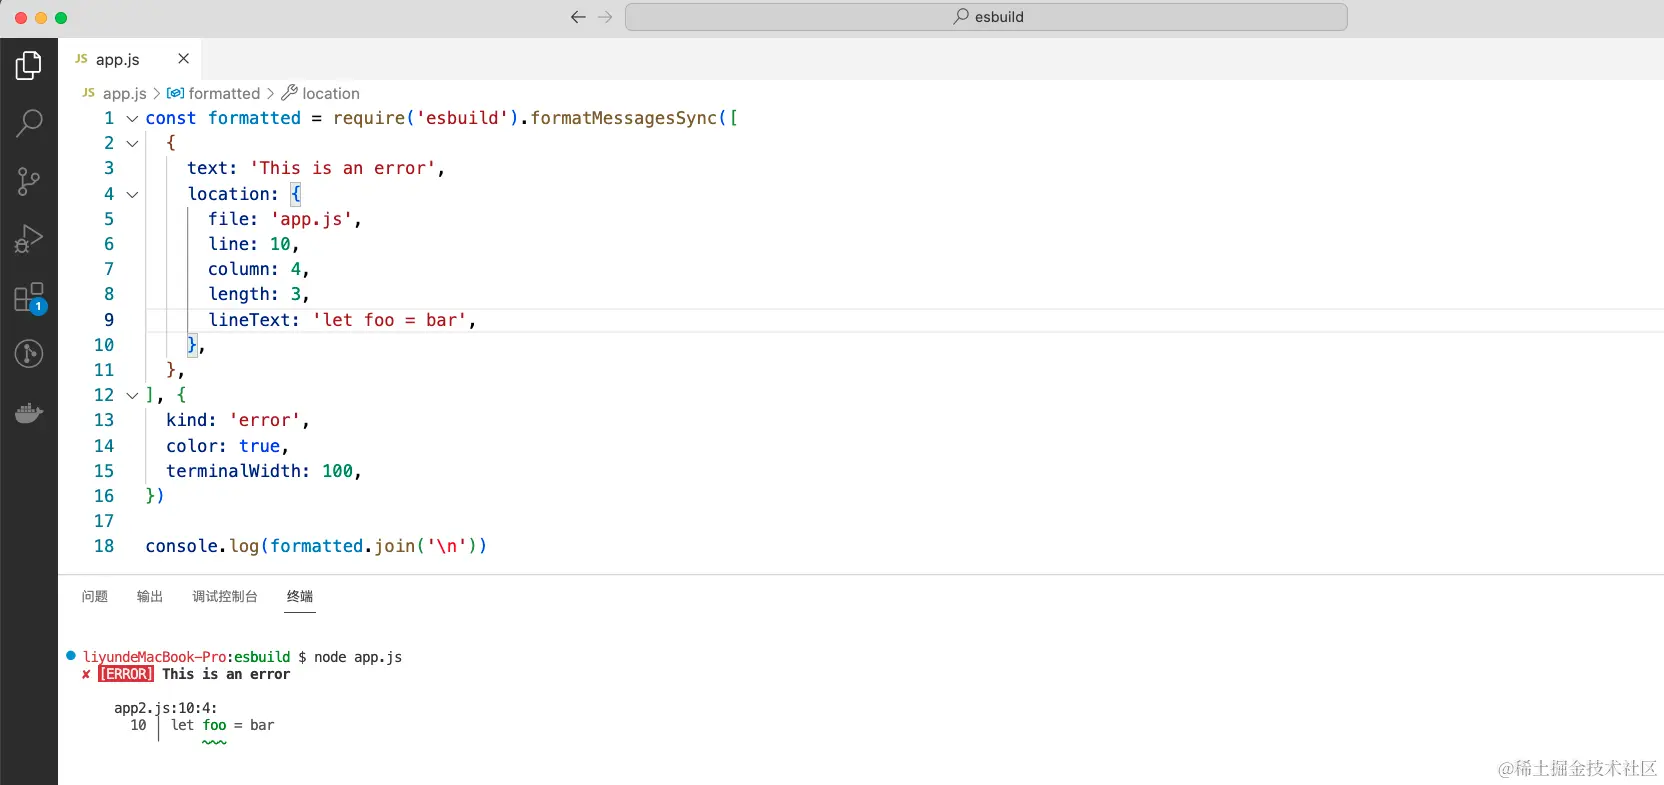Click the file: 'app.js' line
The height and width of the screenshot is (785, 1664).
tap(285, 219)
